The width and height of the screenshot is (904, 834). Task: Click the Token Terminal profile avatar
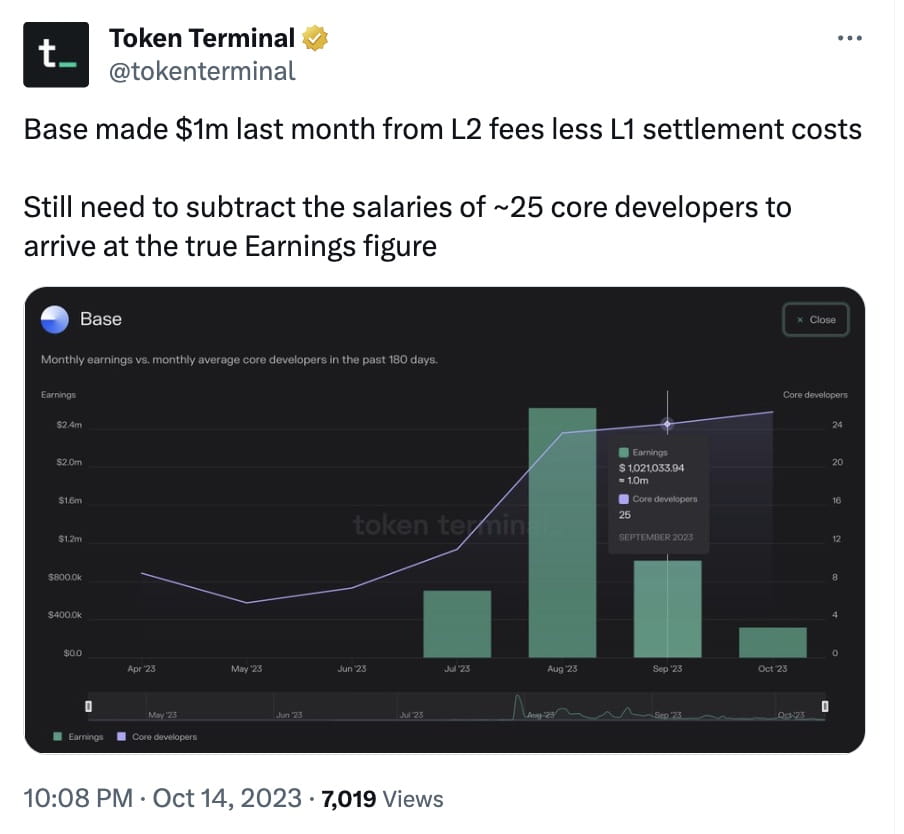[x=55, y=54]
